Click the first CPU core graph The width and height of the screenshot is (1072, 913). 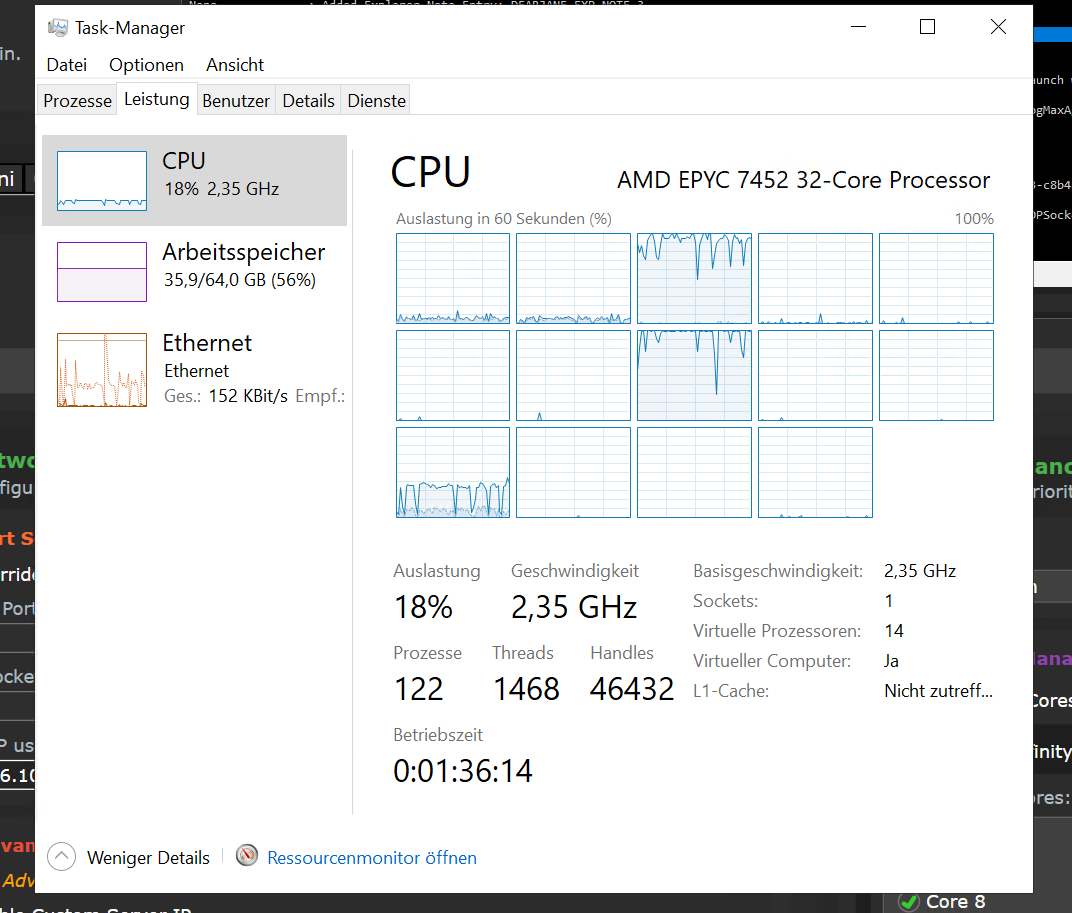click(453, 279)
